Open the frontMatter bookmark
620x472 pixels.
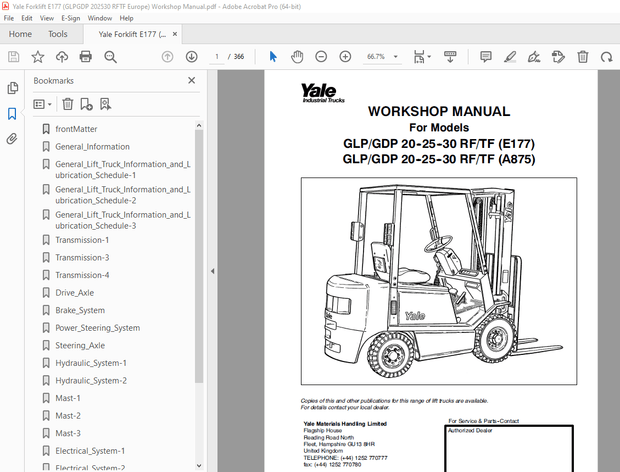(76, 129)
